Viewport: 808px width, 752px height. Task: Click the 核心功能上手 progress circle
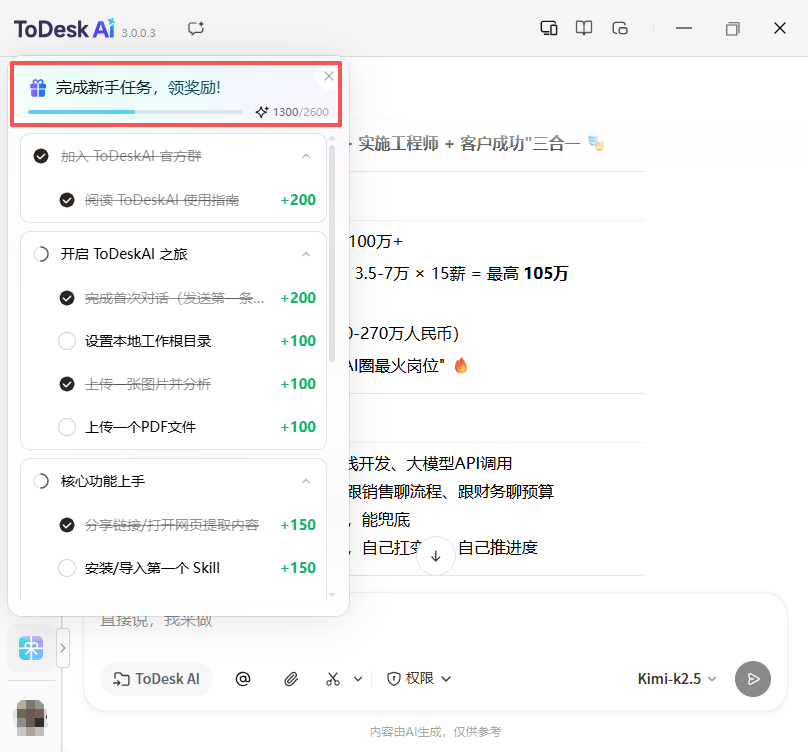pyautogui.click(x=41, y=481)
